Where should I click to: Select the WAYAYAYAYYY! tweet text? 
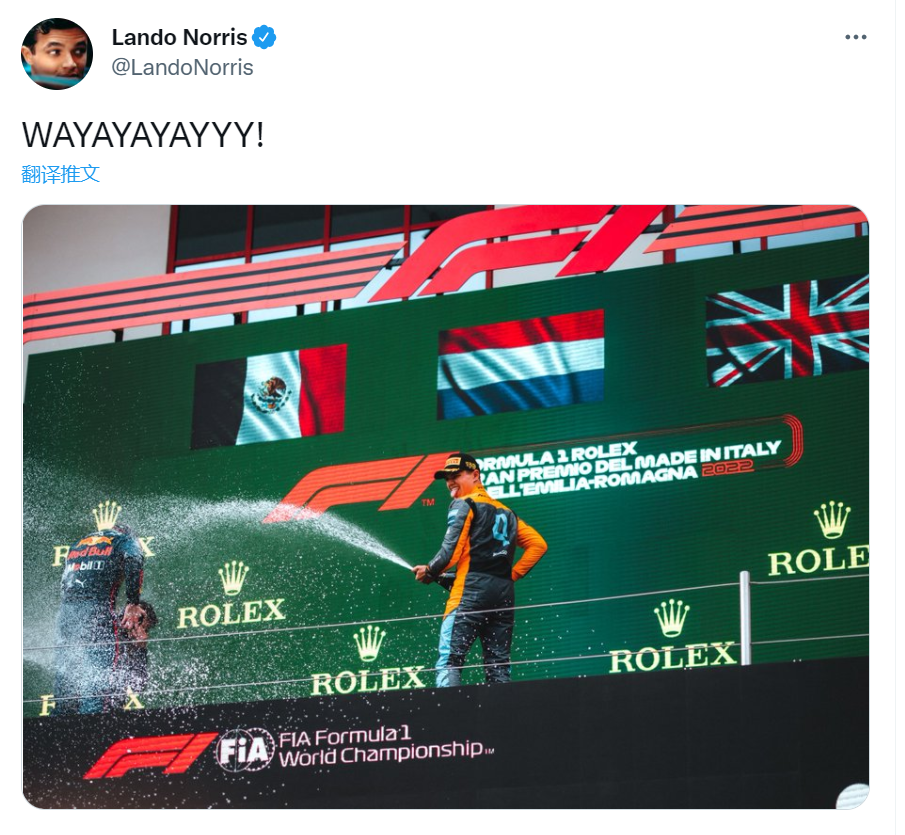[143, 136]
